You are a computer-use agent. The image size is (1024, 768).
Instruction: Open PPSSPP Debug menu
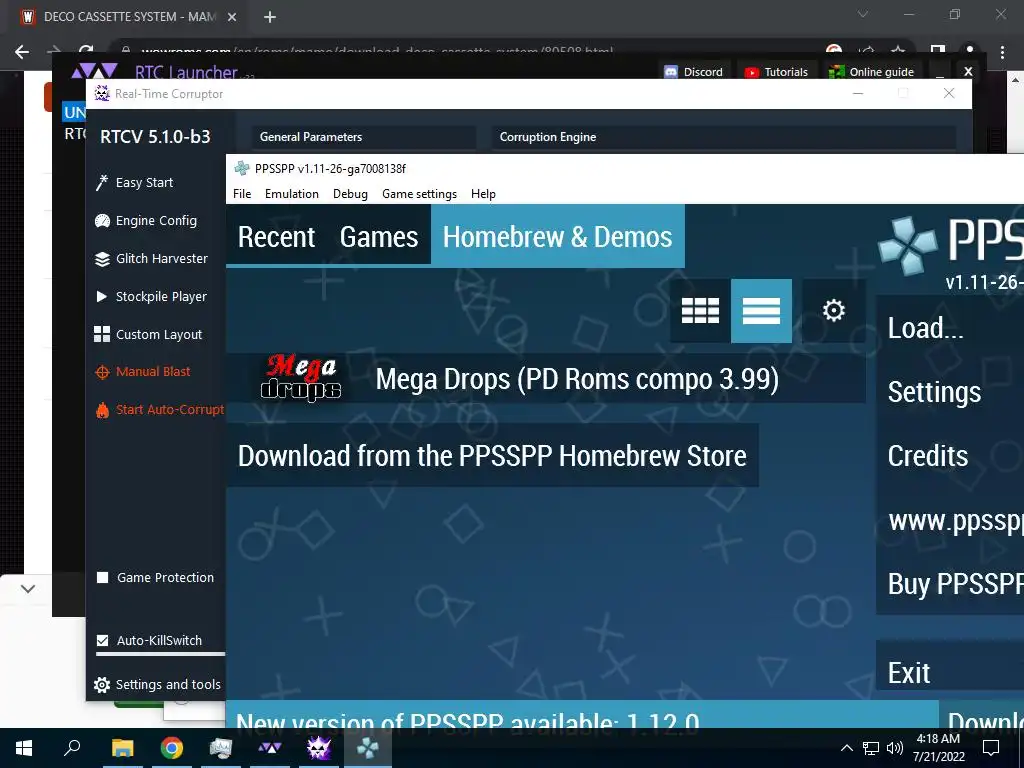[x=350, y=194]
